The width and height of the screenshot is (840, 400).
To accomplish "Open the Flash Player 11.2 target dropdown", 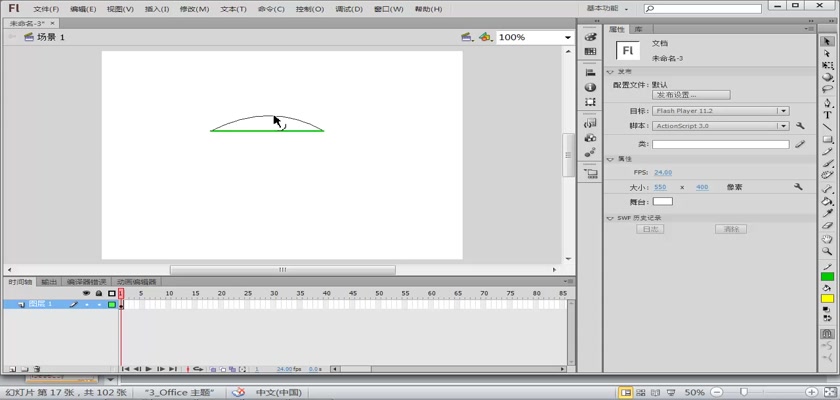I will [784, 111].
